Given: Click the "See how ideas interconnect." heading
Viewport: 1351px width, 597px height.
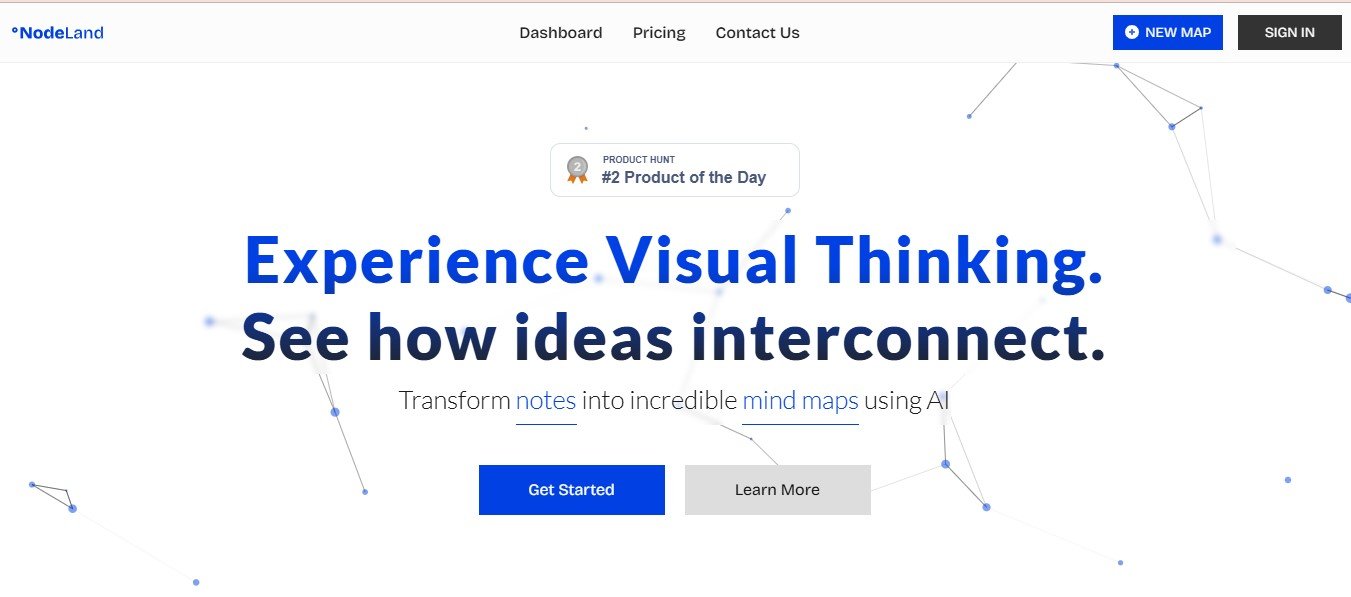Looking at the screenshot, I should click(x=673, y=338).
